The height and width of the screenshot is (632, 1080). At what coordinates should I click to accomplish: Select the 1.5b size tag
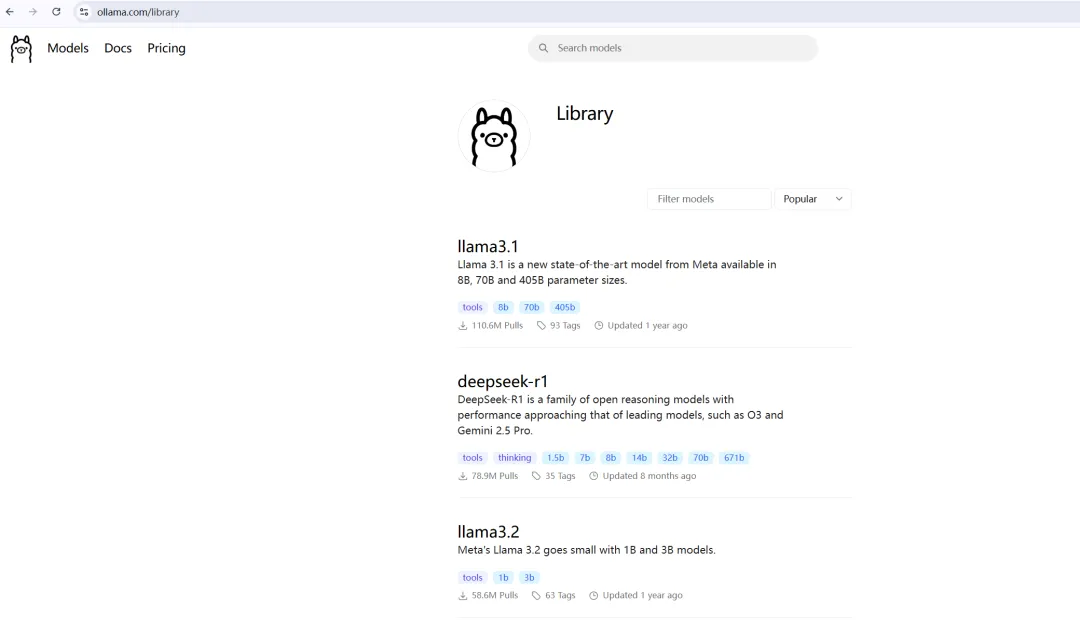click(556, 458)
